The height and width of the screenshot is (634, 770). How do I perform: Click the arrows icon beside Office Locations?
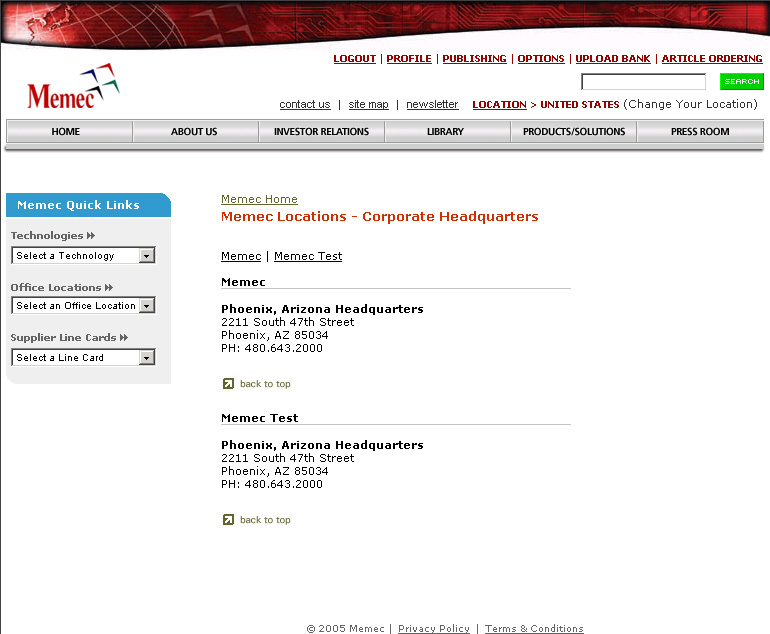click(x=109, y=288)
